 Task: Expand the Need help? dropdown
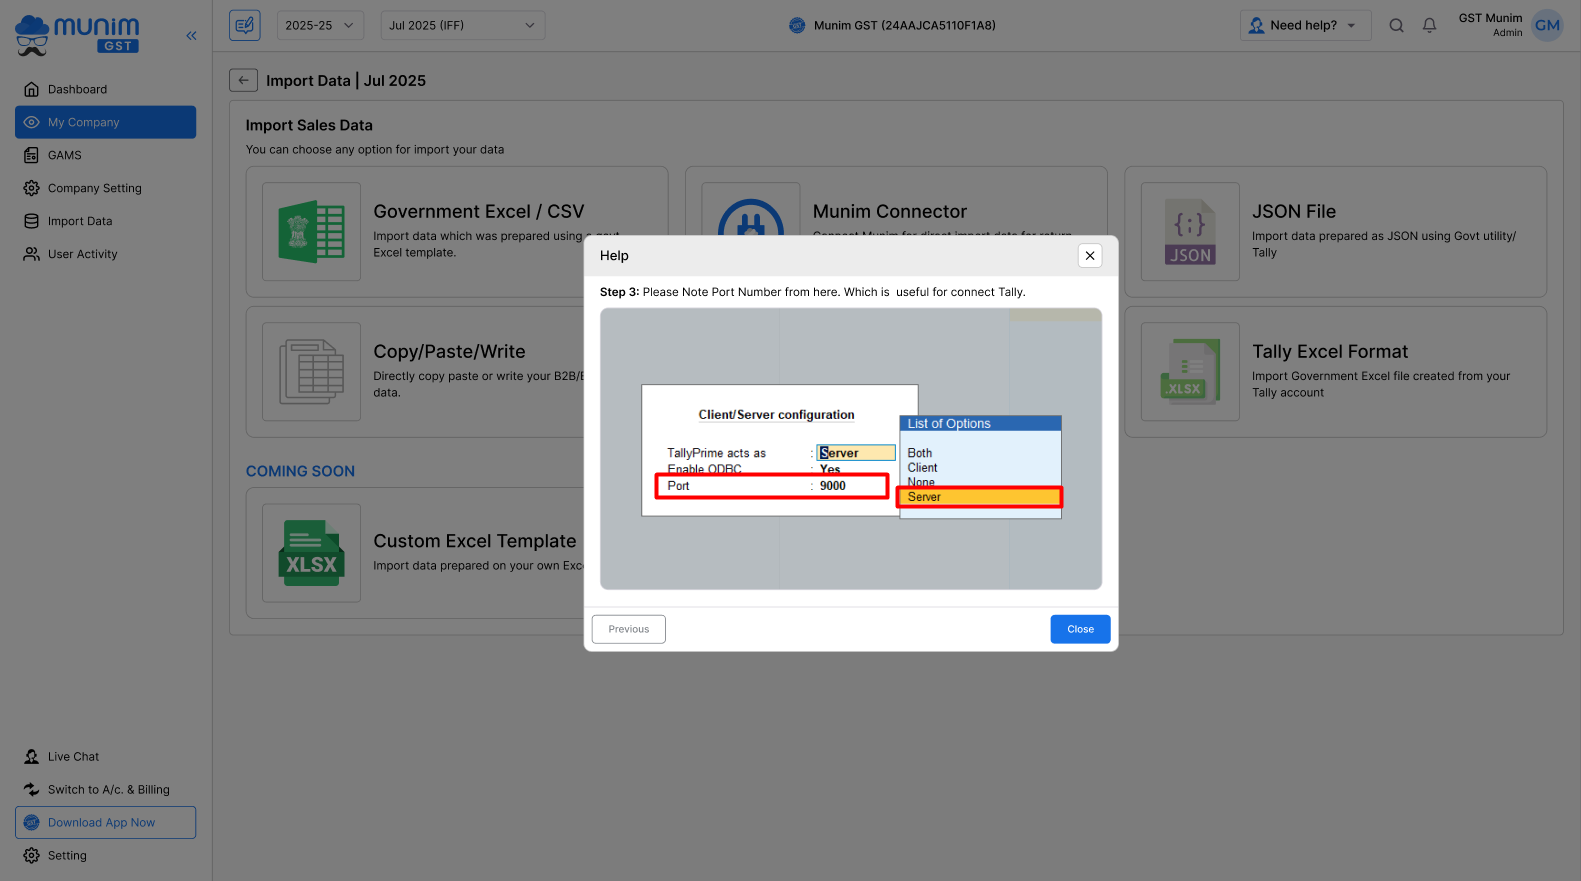(1305, 26)
